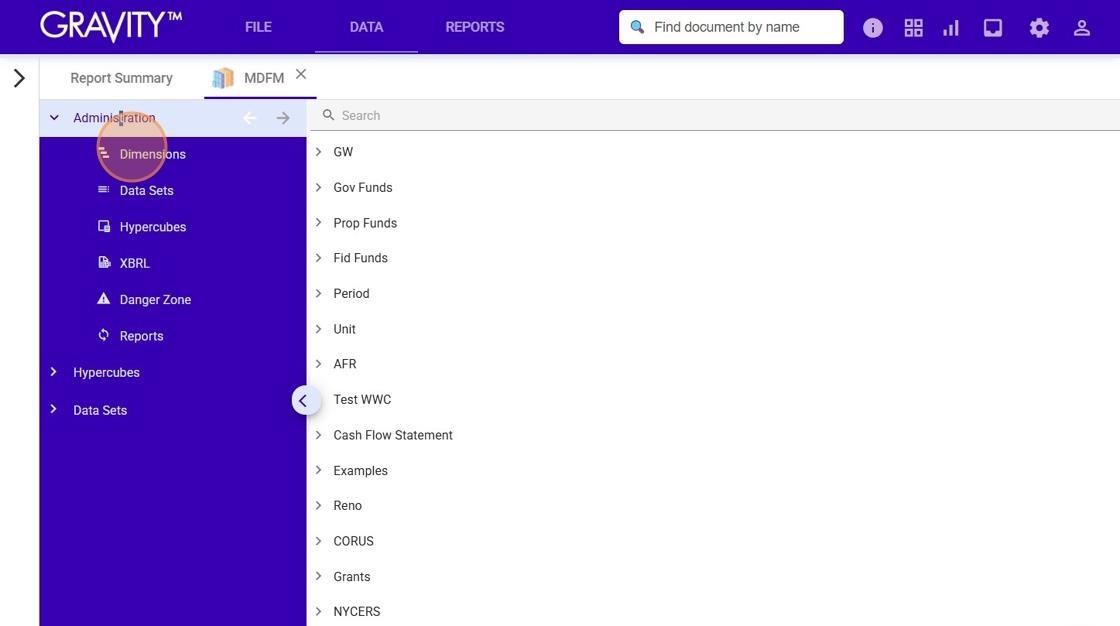Click the XBRL document icon
This screenshot has height=626, width=1120.
(104, 262)
